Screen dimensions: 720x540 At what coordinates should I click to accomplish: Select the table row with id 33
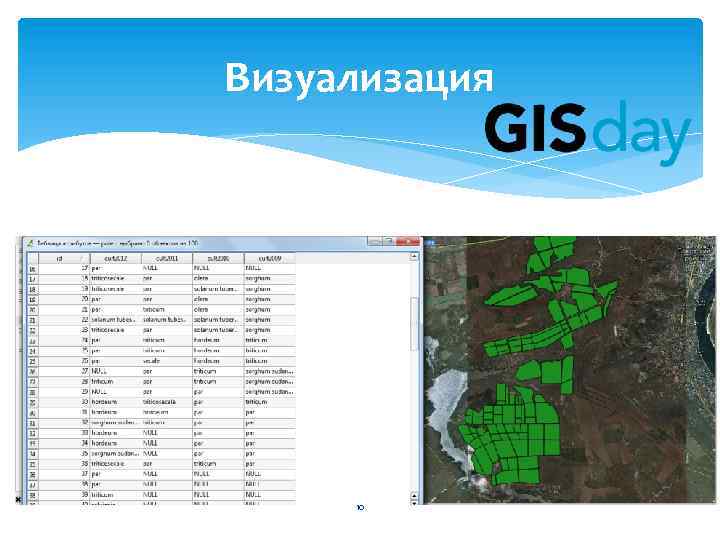point(162,433)
